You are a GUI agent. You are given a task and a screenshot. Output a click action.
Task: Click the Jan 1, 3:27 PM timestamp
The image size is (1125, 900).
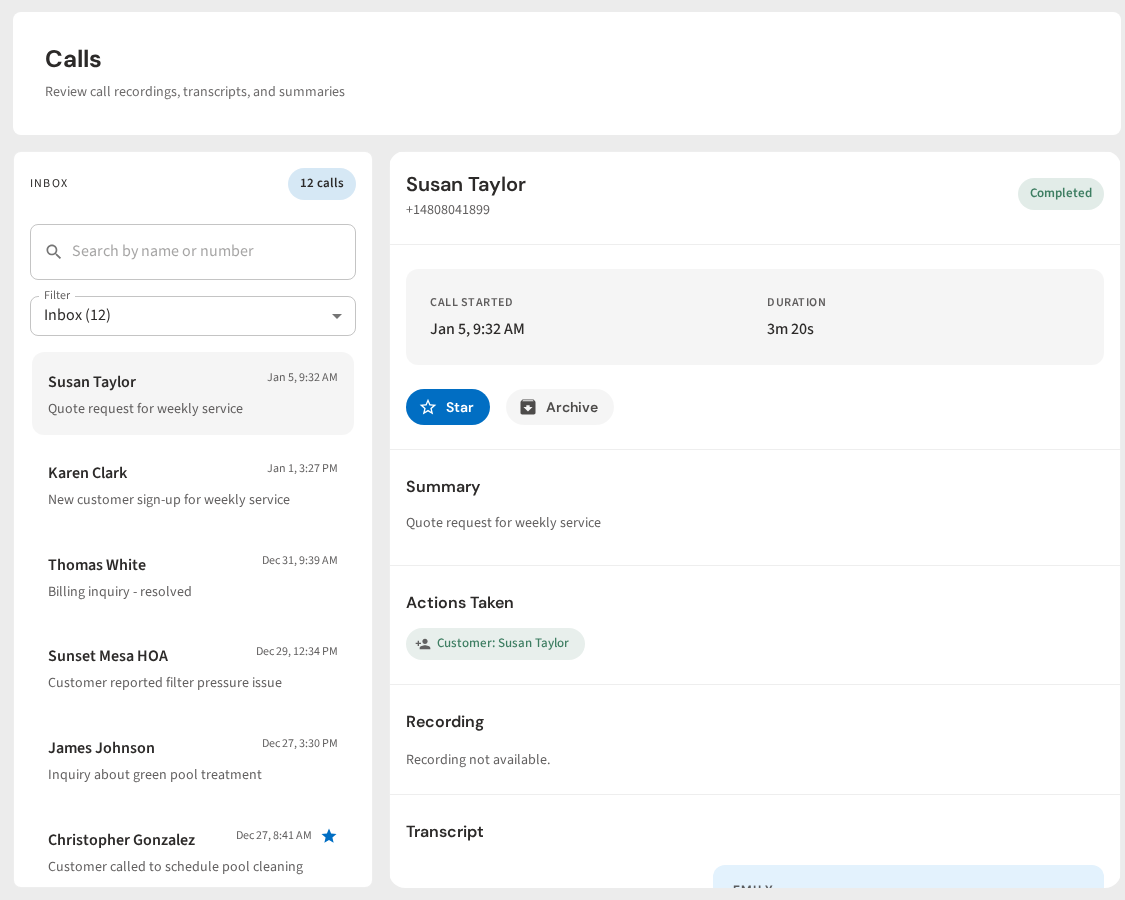pyautogui.click(x=302, y=469)
